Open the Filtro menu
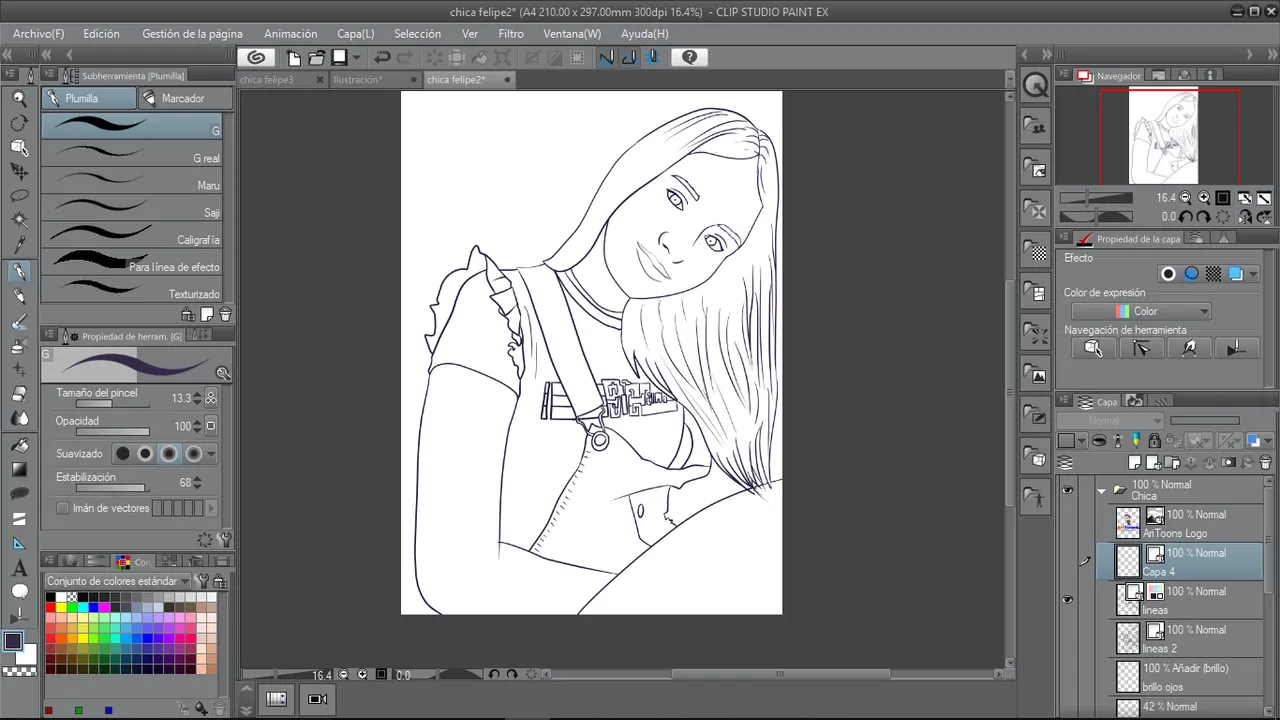Screen dimensions: 1280x720 (511, 34)
